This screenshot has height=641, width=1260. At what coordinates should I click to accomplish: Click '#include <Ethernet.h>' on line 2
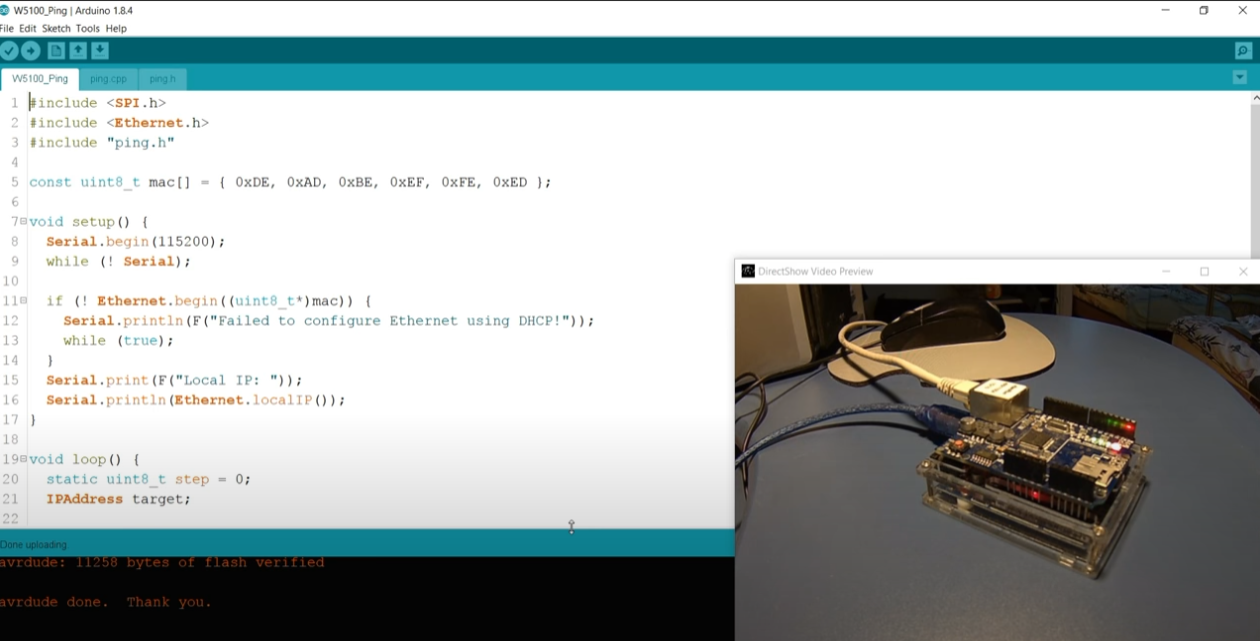(119, 123)
